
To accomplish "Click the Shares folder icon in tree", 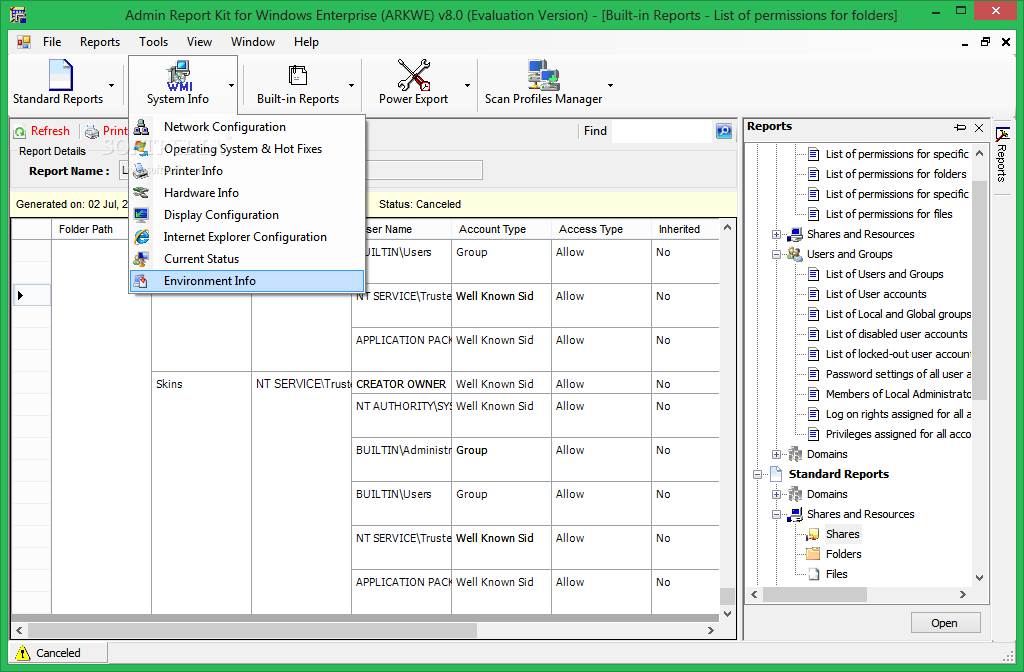I will (x=813, y=534).
